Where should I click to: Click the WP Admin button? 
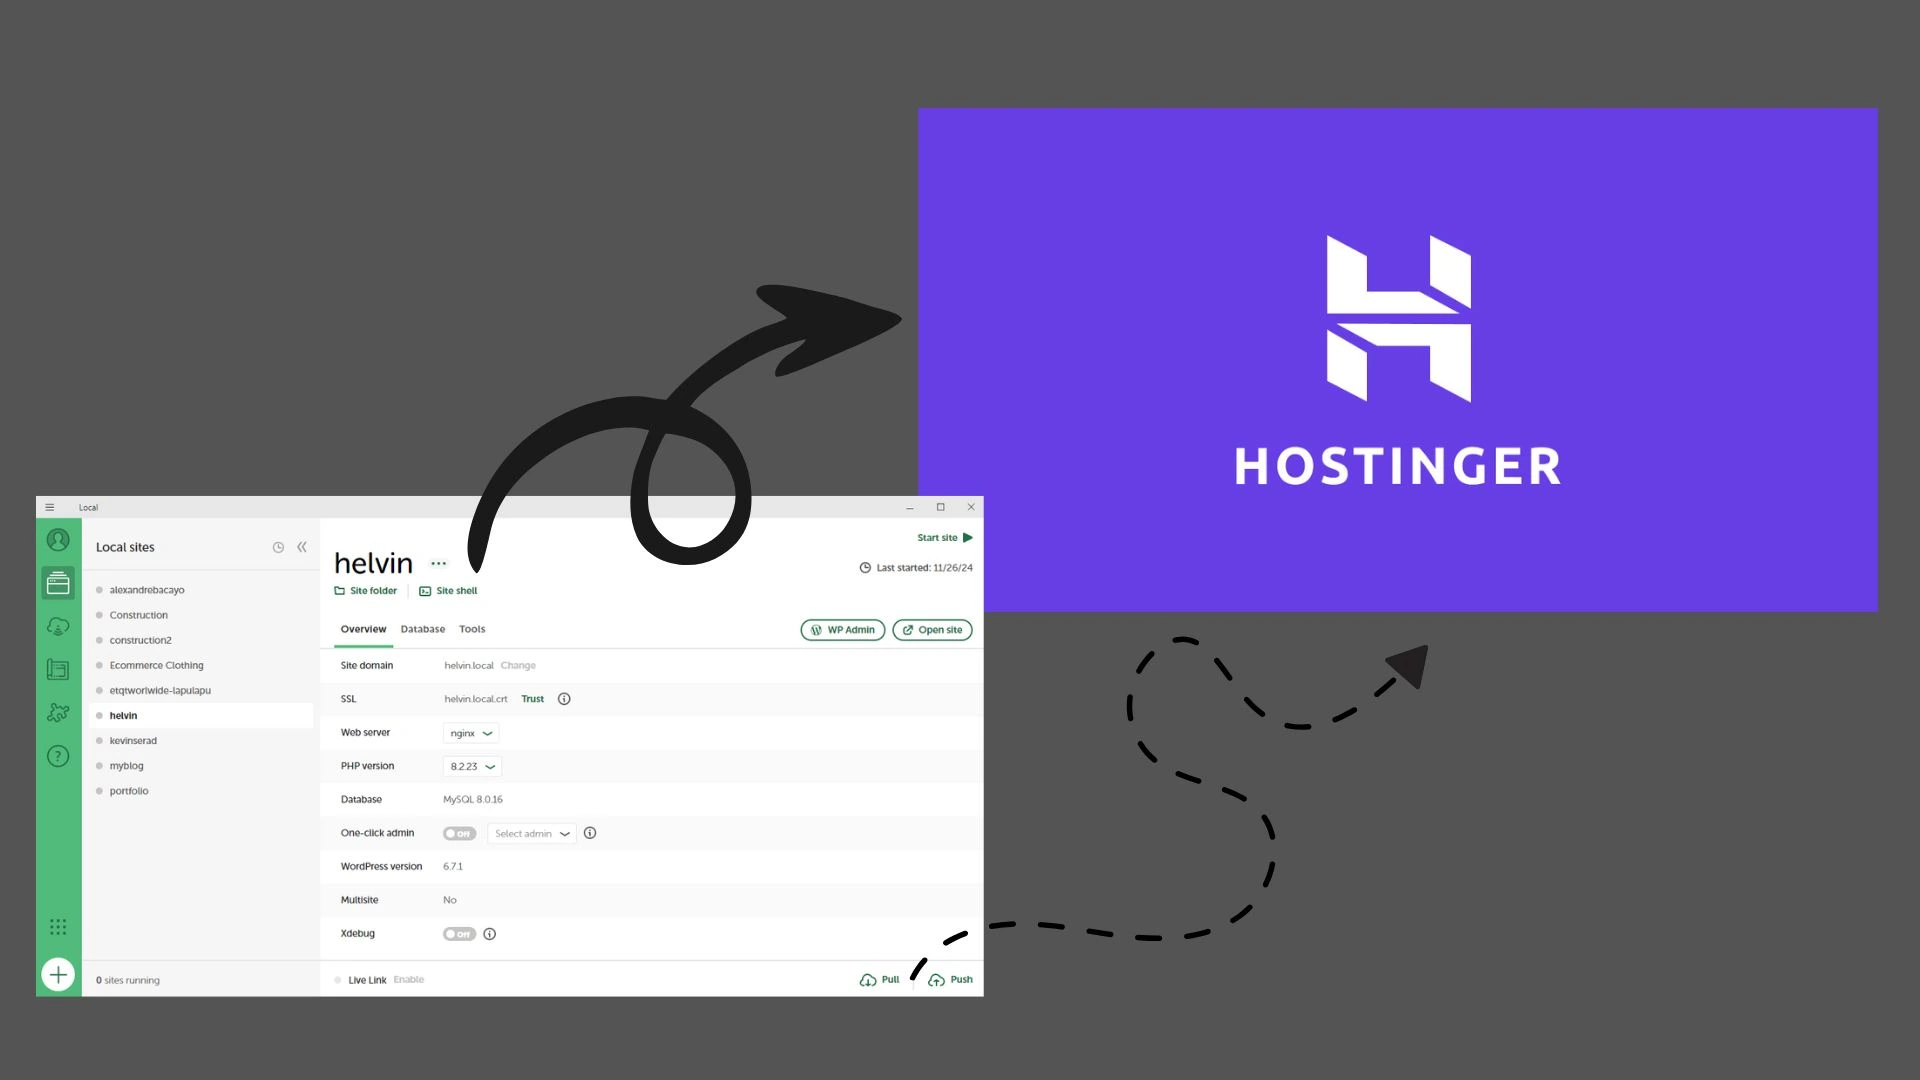pos(843,629)
